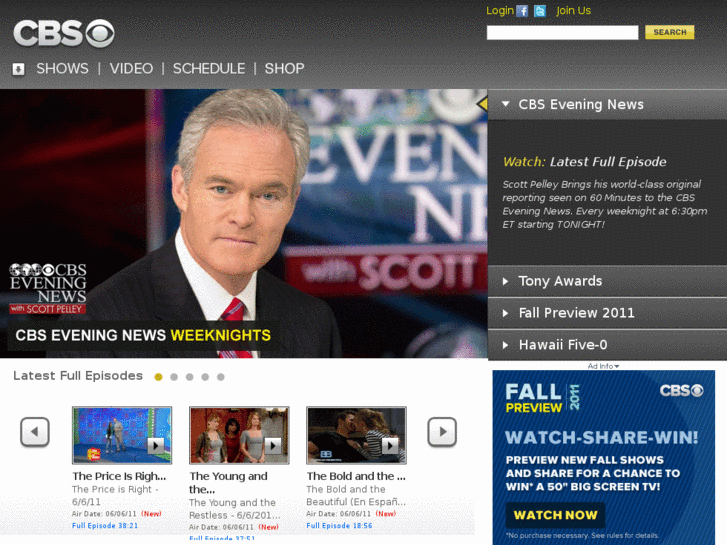Open The Bold and the Beautiful thumbnail
Screen dimensions: 727x545
pos(357,435)
